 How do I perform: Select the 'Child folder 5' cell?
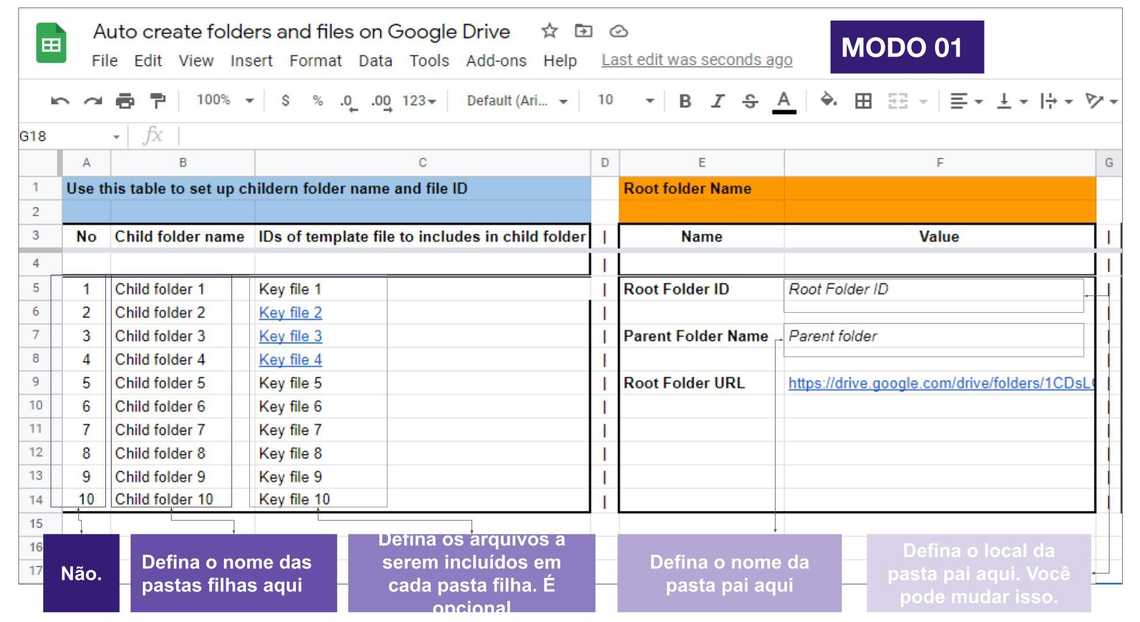coord(182,383)
